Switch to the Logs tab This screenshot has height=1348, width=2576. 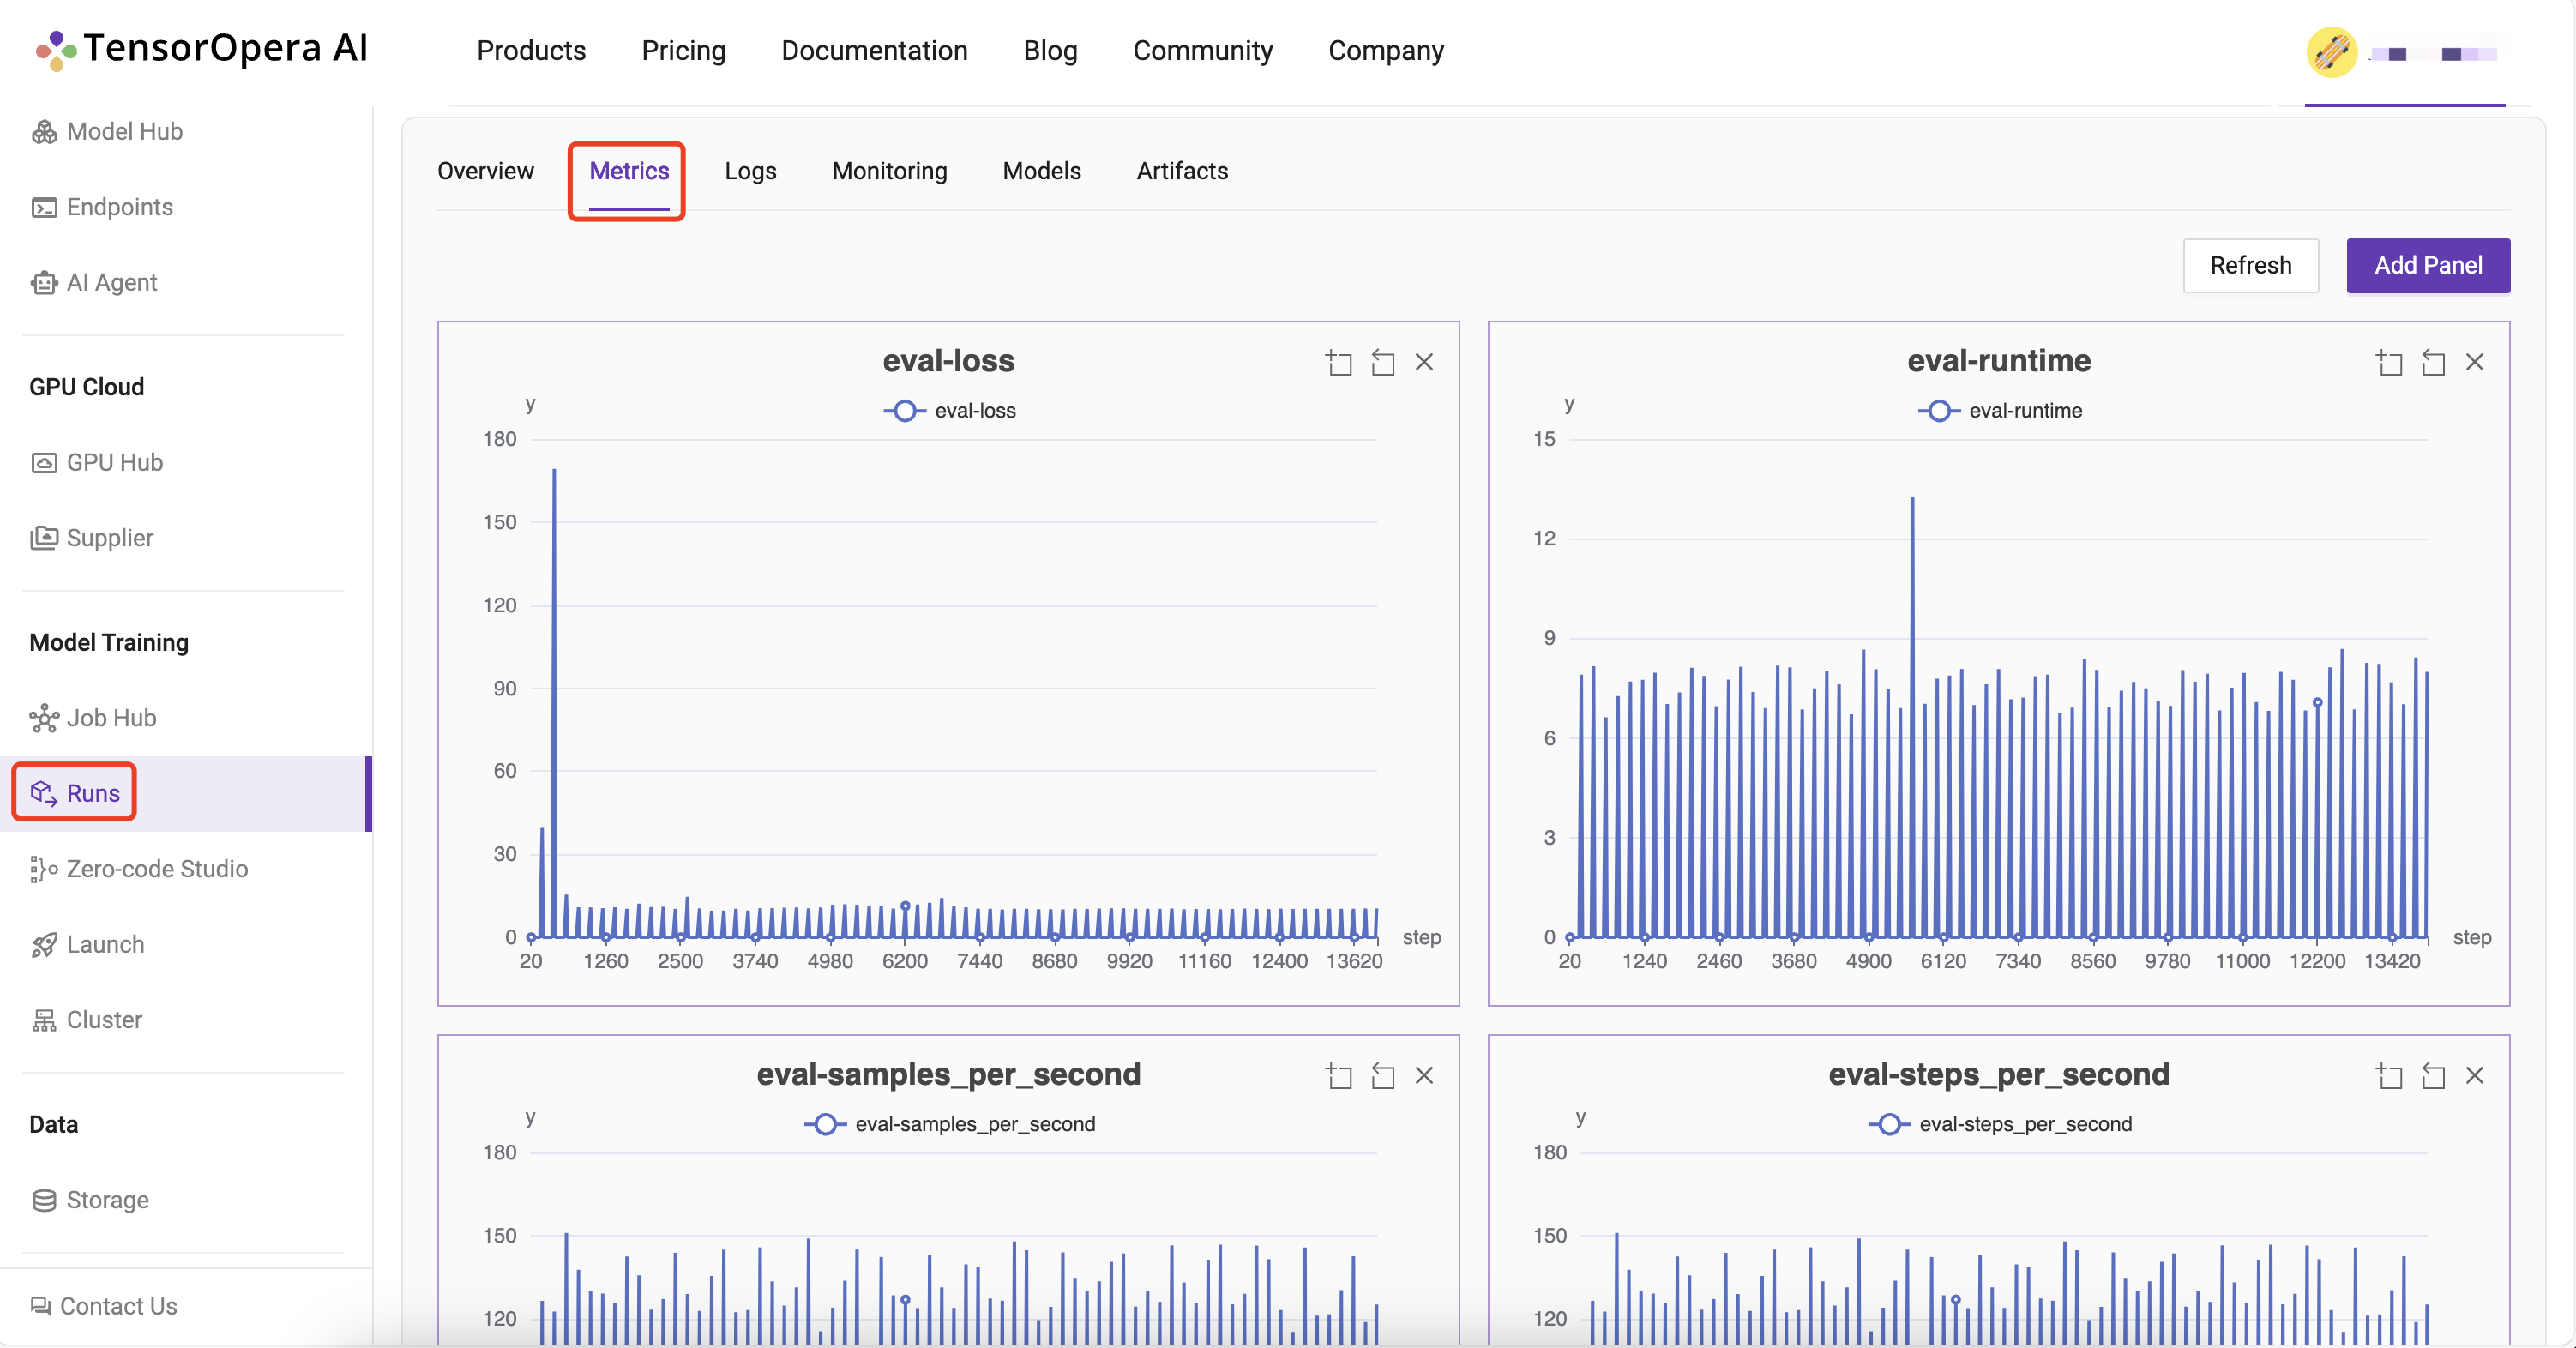pyautogui.click(x=750, y=171)
